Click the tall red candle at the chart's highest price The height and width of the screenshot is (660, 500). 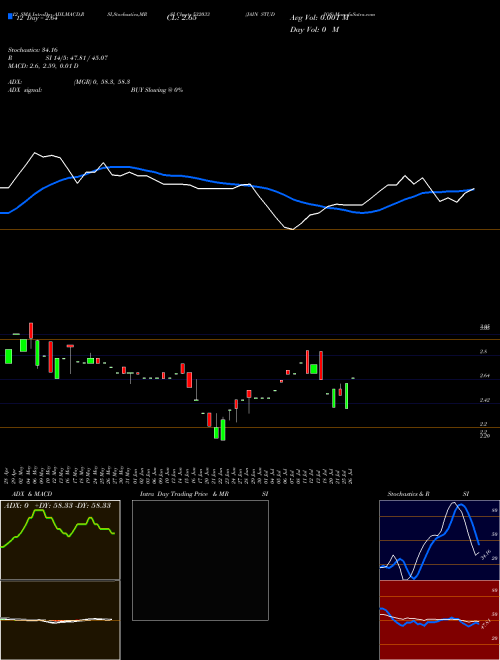(x=31, y=331)
